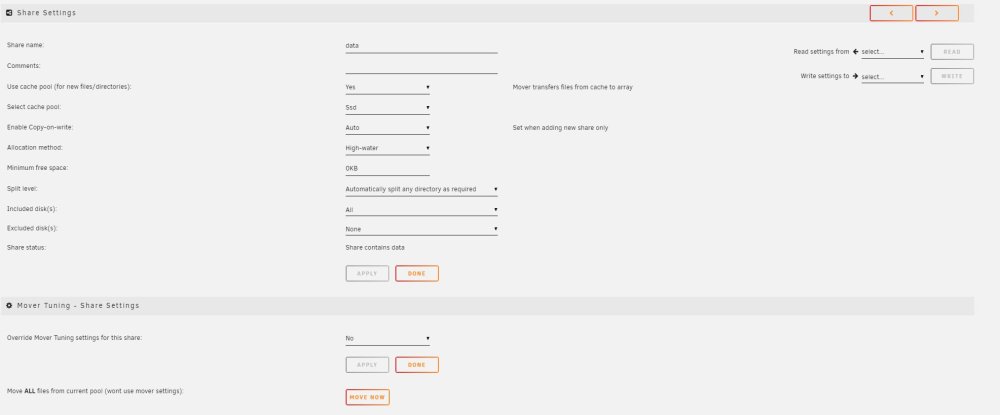
Task: Open the Split level dropdown
Action: point(421,189)
